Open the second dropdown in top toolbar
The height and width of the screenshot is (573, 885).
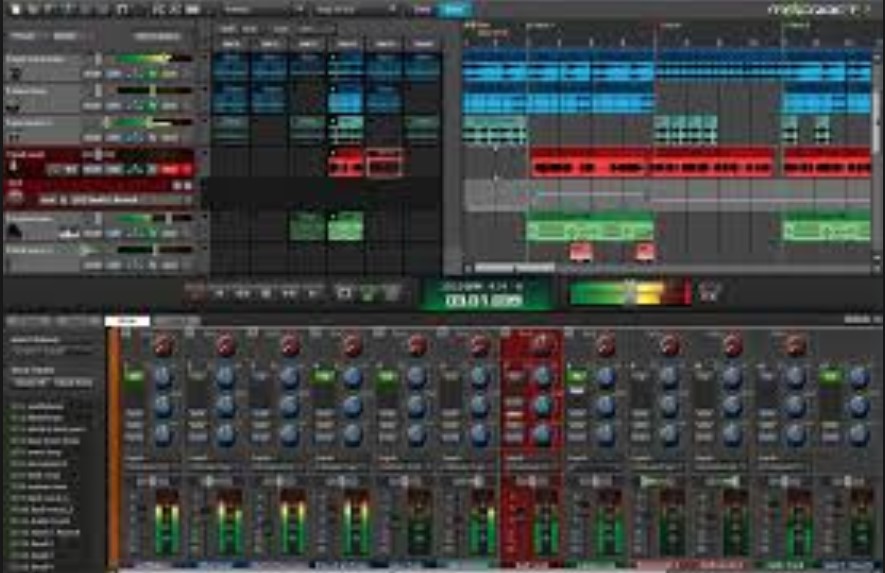[x=356, y=10]
